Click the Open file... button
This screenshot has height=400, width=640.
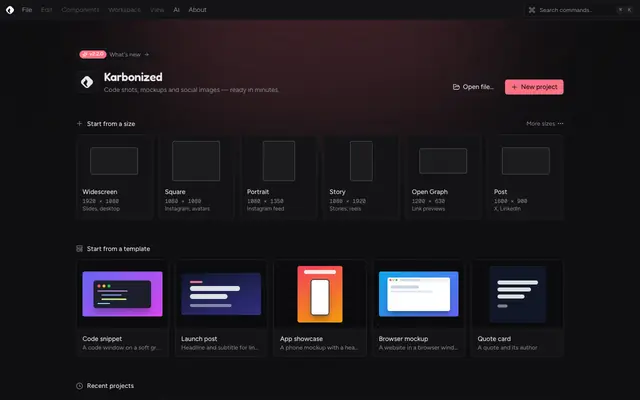pyautogui.click(x=473, y=87)
